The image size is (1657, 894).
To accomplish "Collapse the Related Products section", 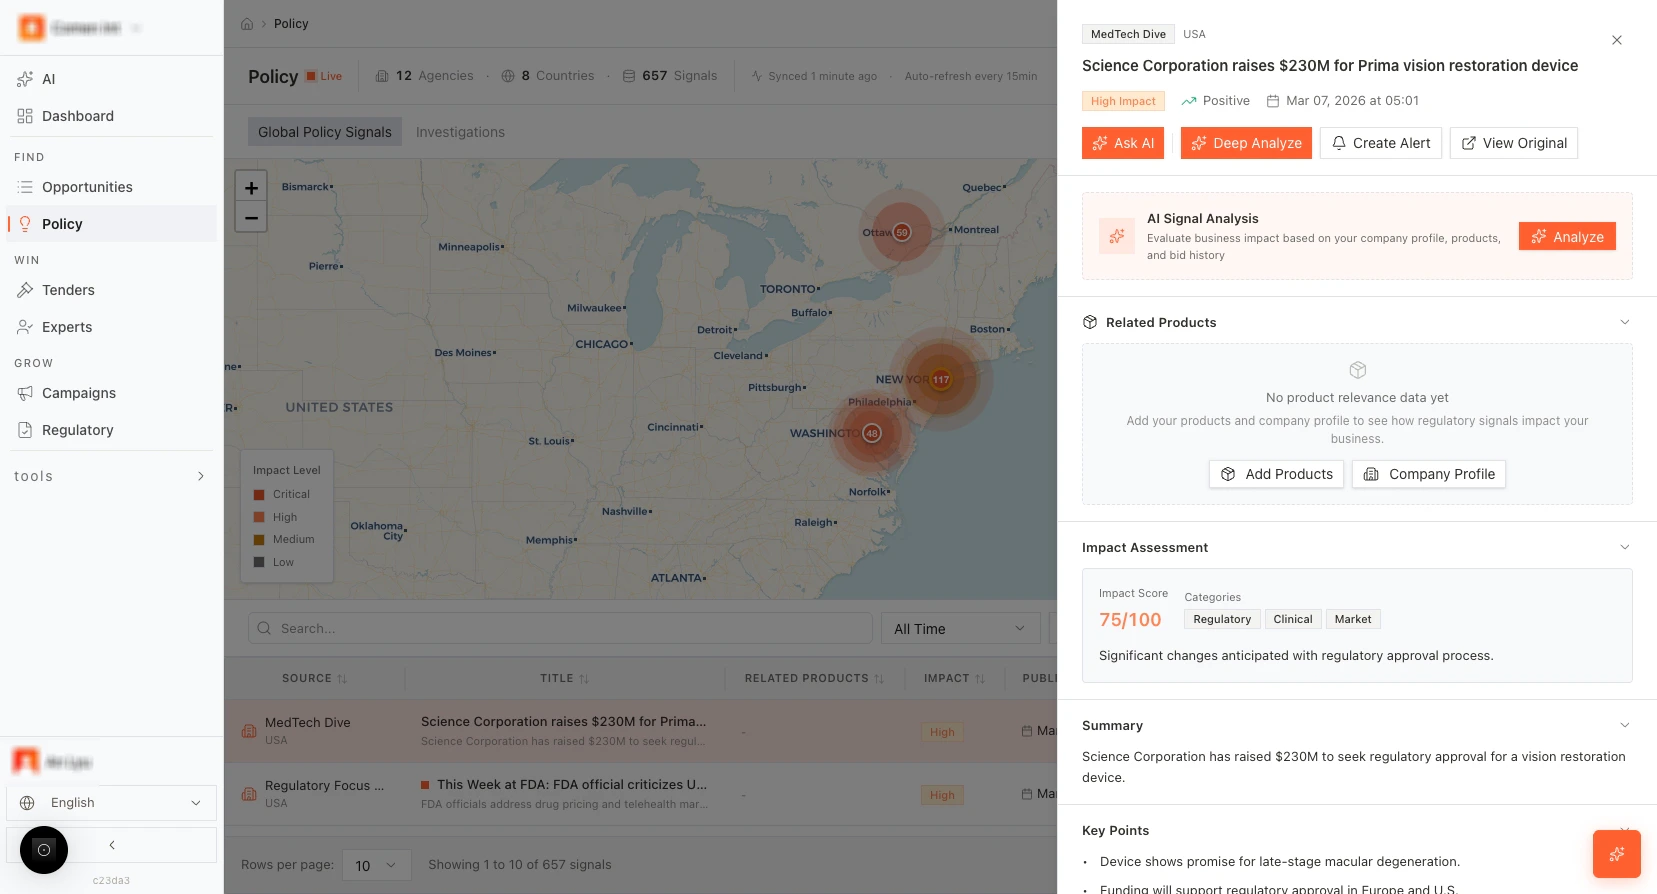I will (1624, 322).
